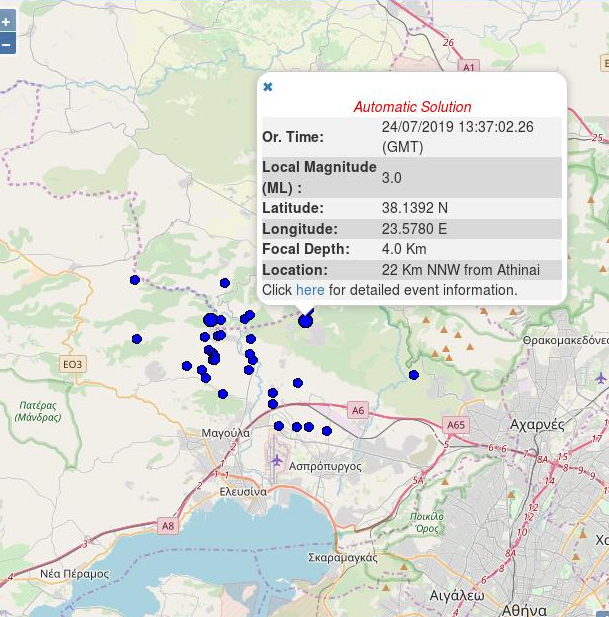Zoom out the map with minus button
Image resolution: width=609 pixels, height=617 pixels.
coord(7,44)
